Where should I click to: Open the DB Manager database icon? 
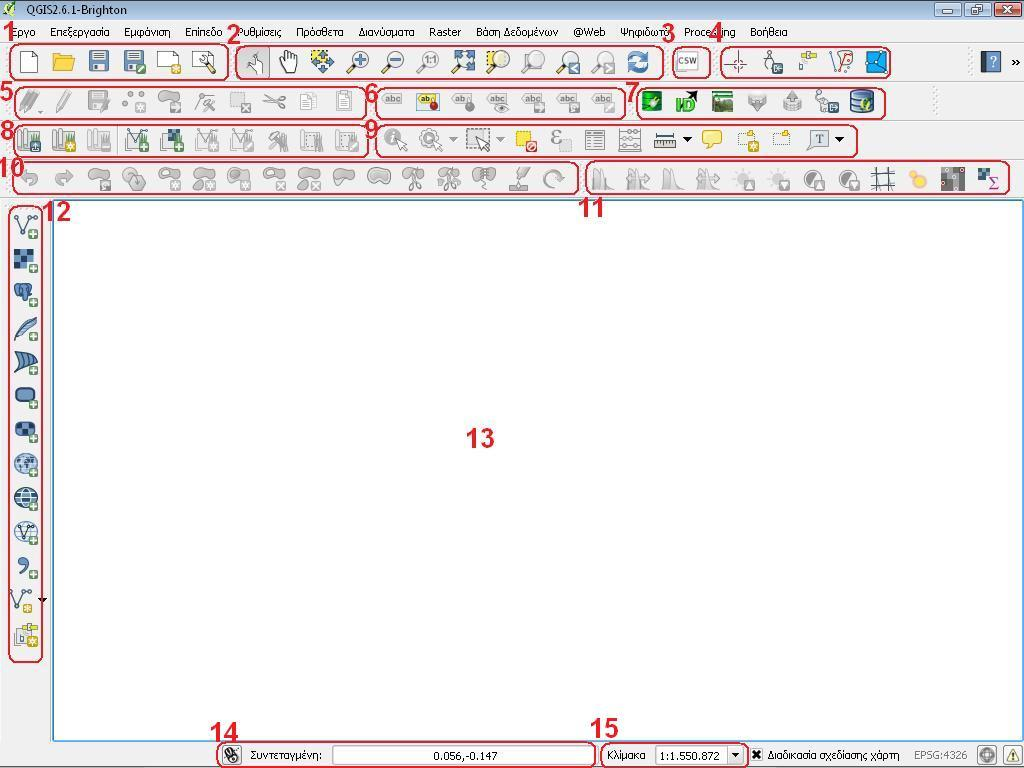tap(862, 102)
